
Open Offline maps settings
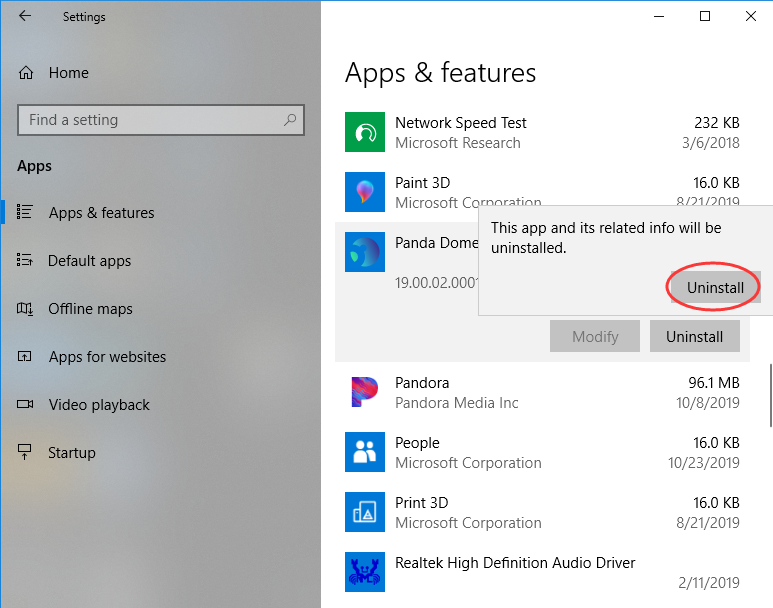pos(90,309)
